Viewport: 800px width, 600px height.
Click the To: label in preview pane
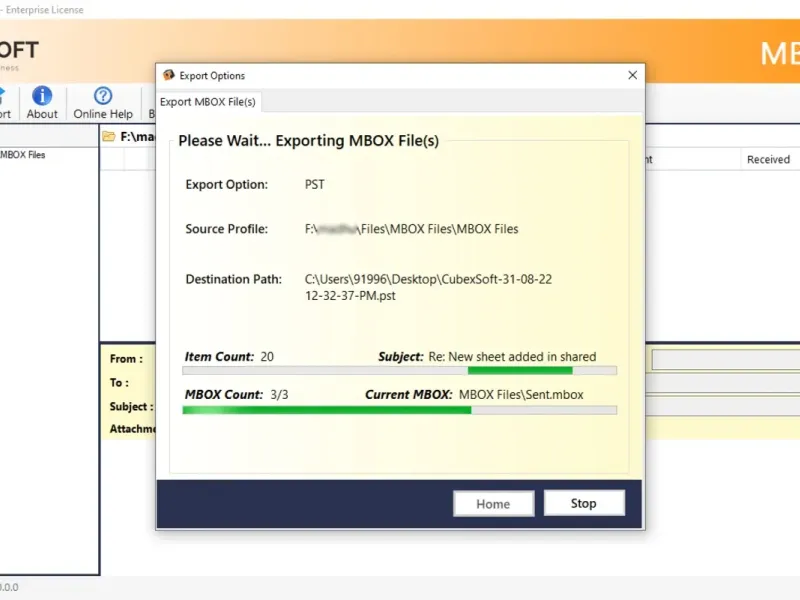click(x=119, y=383)
